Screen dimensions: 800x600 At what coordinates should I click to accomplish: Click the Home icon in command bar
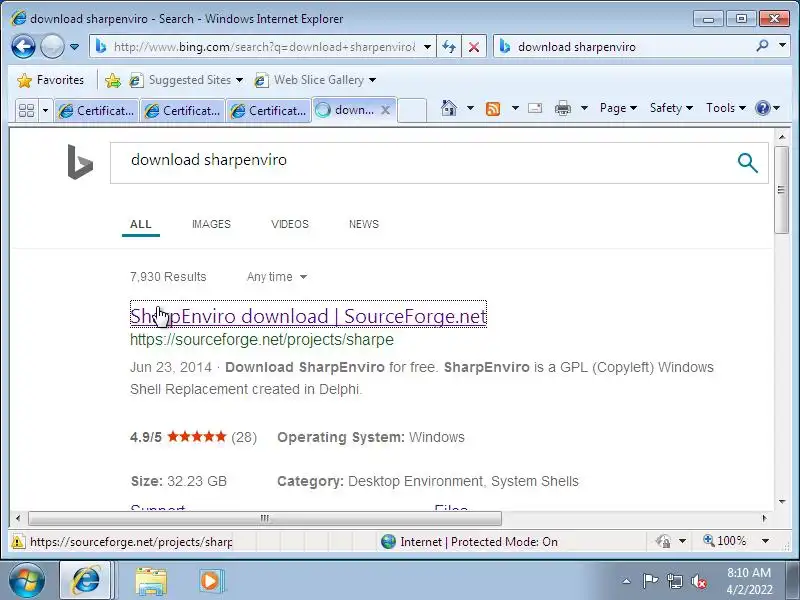449,108
